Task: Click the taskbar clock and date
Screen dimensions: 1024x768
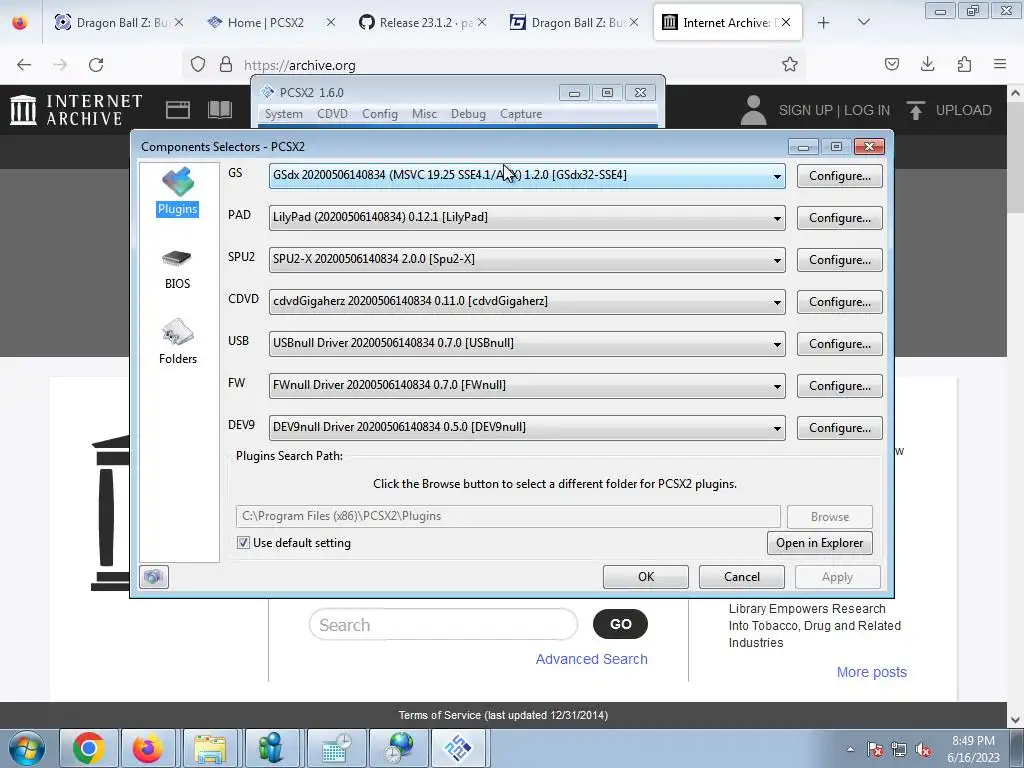Action: (973, 749)
